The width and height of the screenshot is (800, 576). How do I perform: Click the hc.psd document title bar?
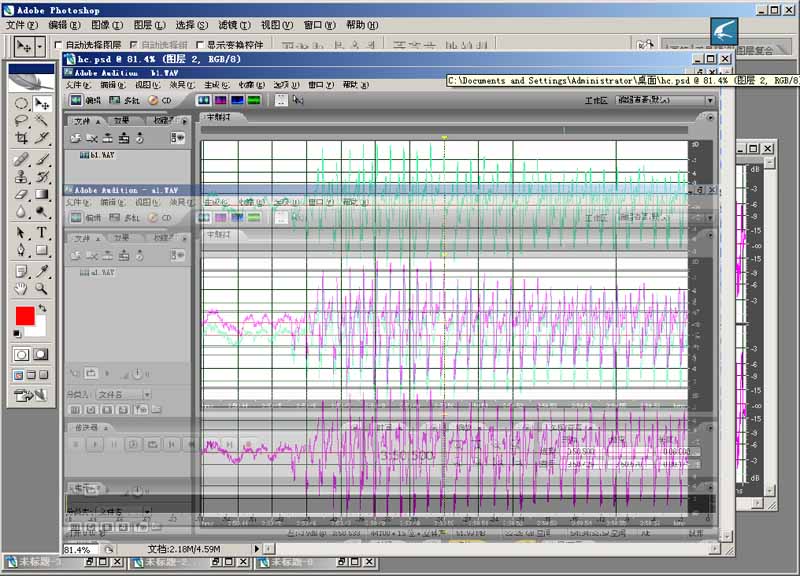pos(397,59)
